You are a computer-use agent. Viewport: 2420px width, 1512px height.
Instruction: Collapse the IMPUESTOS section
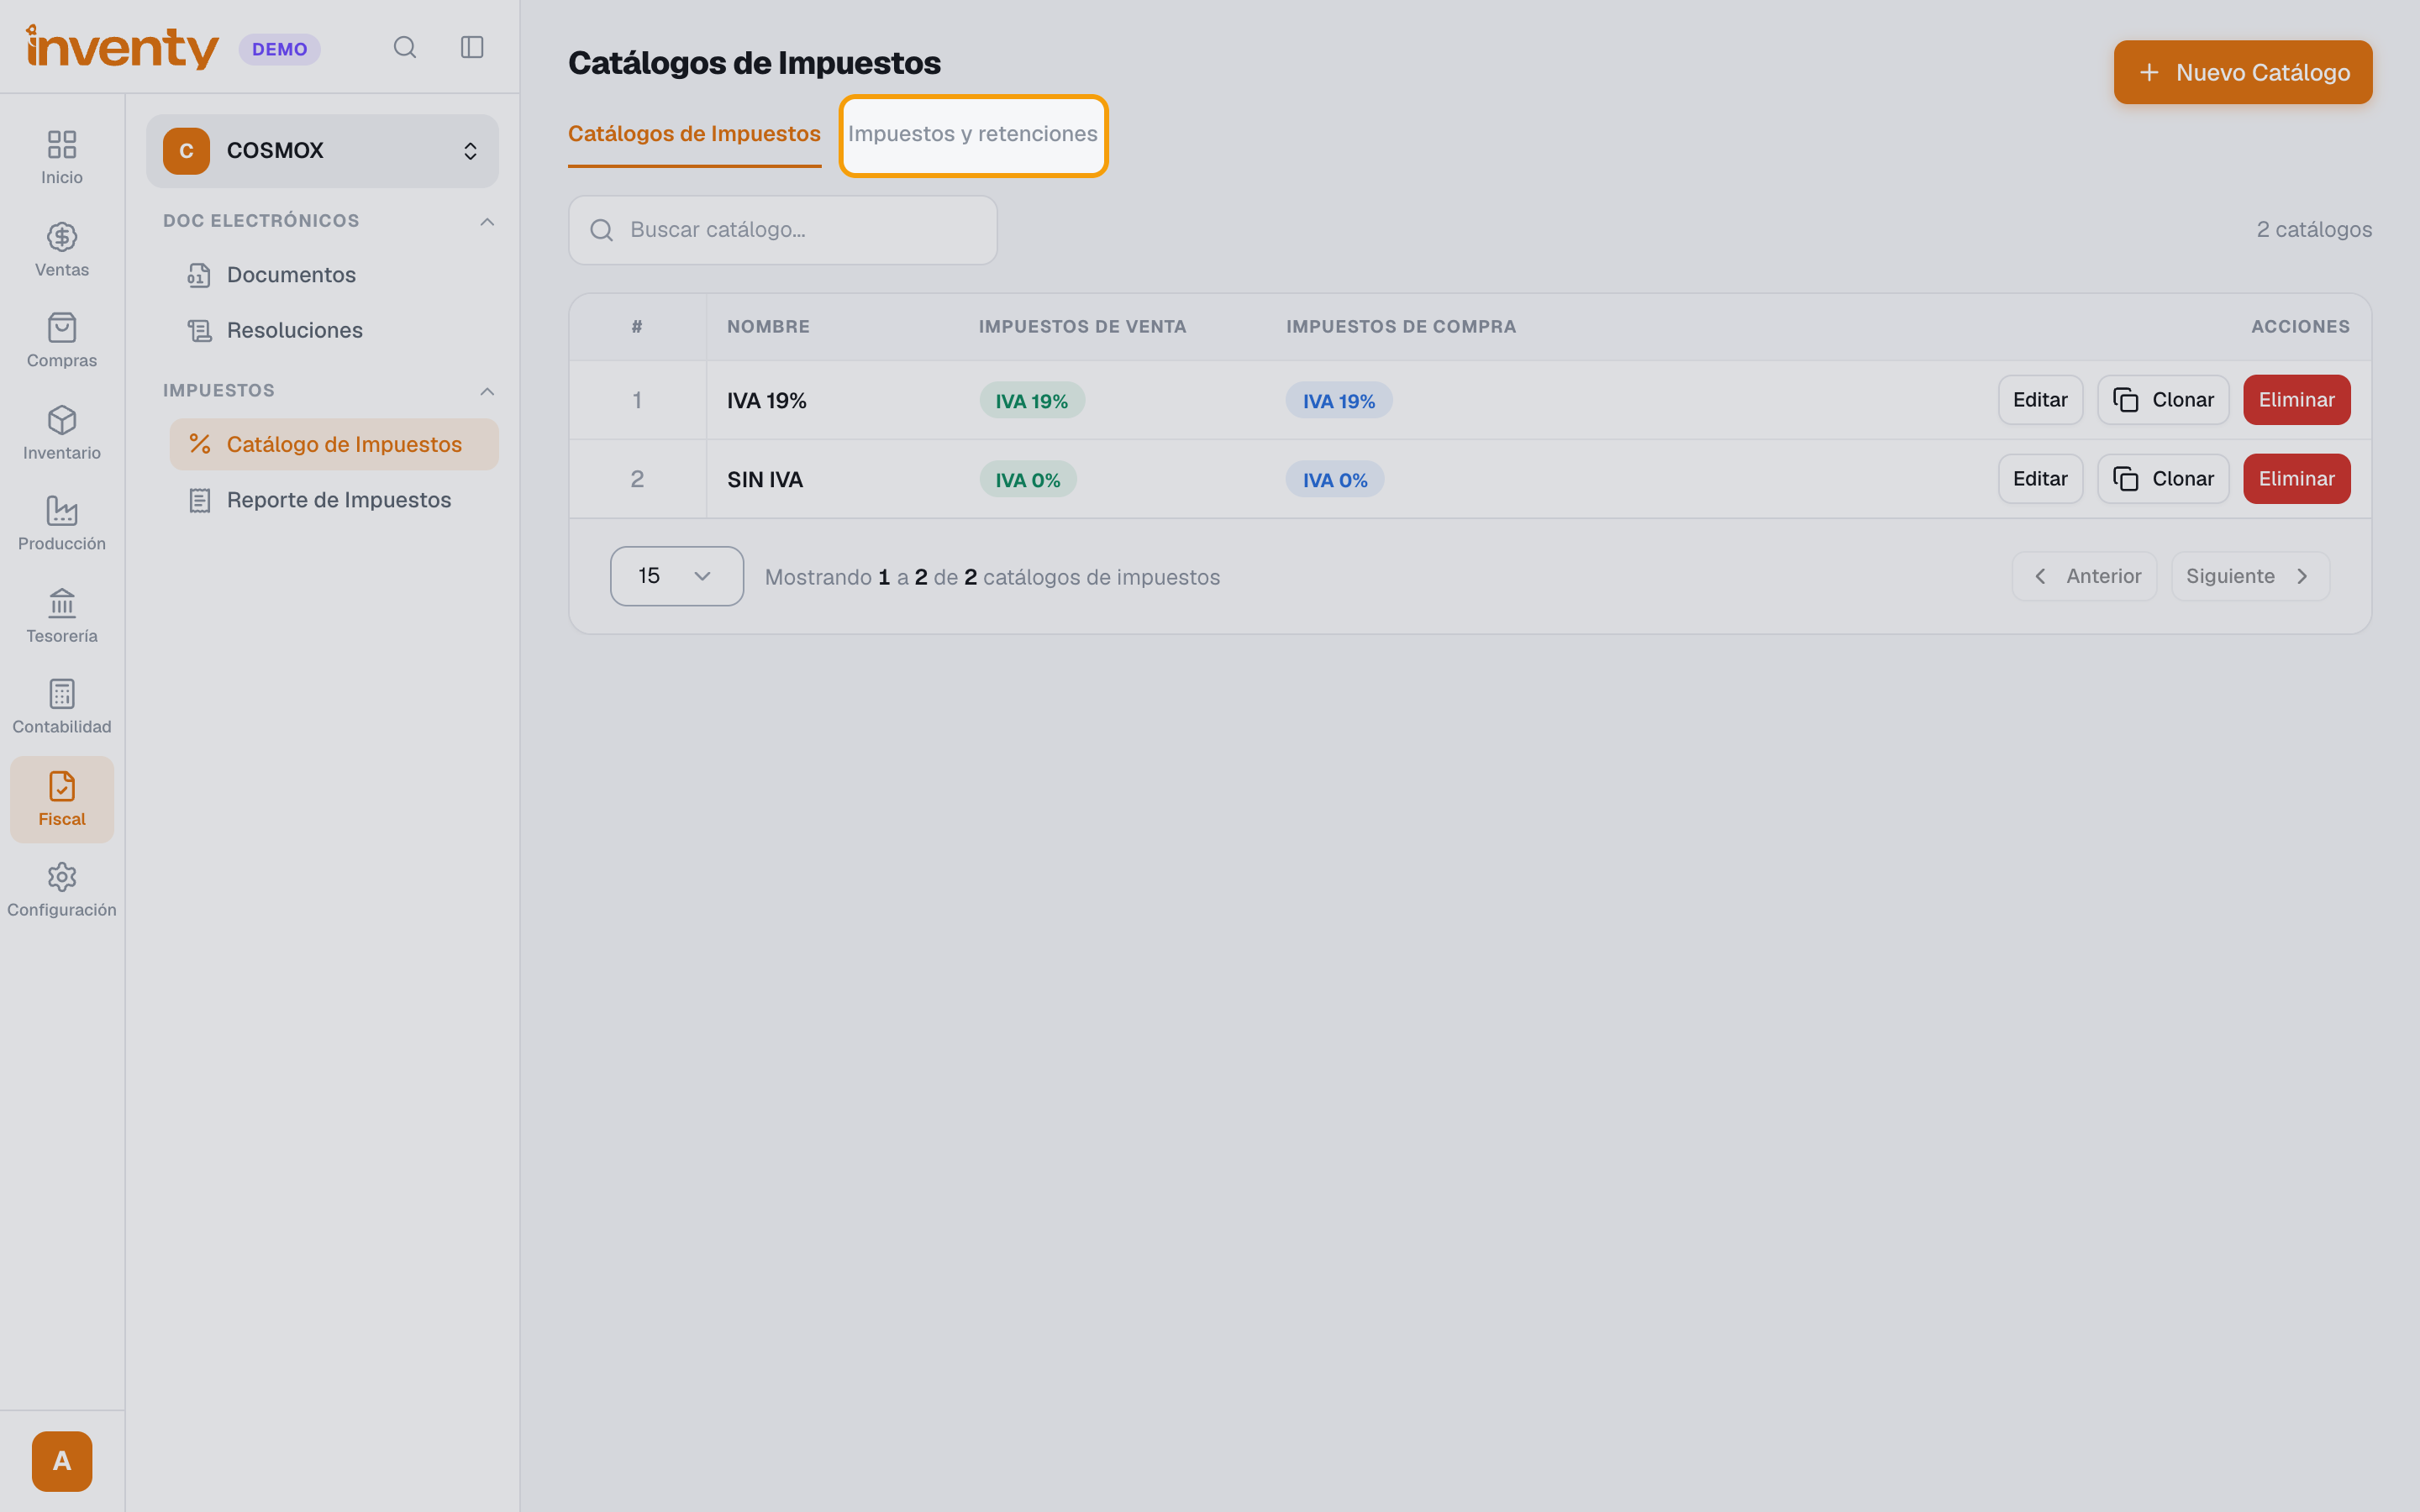point(487,391)
